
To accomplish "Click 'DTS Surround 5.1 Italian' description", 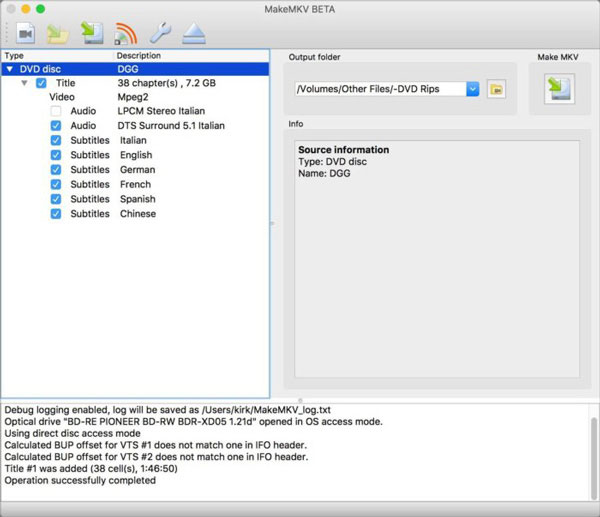I will click(x=171, y=126).
